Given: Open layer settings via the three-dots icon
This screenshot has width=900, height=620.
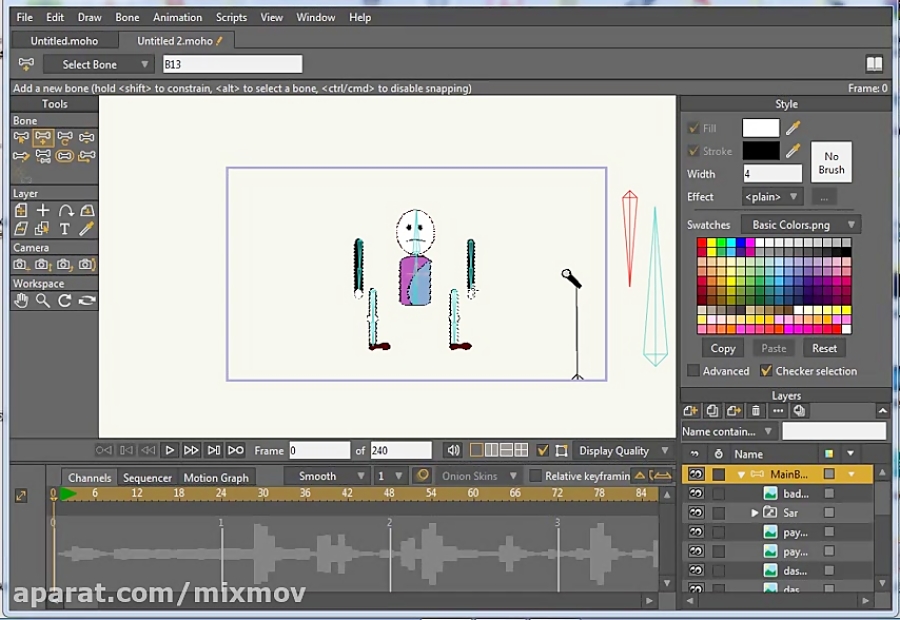Looking at the screenshot, I should tap(778, 410).
